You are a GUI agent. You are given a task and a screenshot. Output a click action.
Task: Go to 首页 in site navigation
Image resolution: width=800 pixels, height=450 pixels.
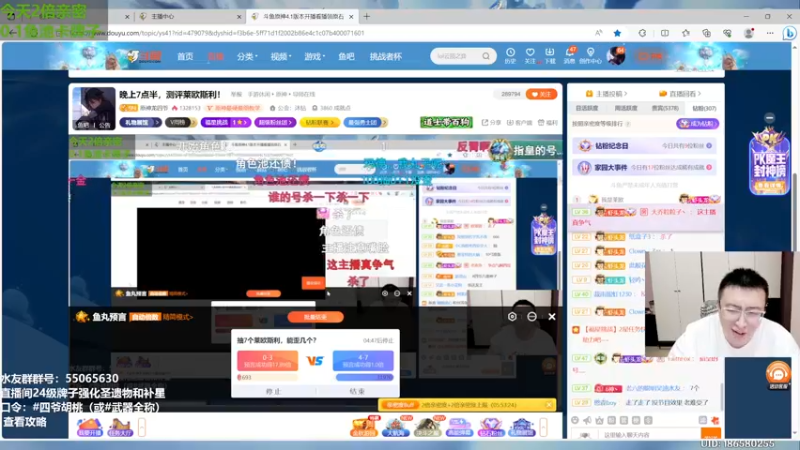click(x=185, y=57)
